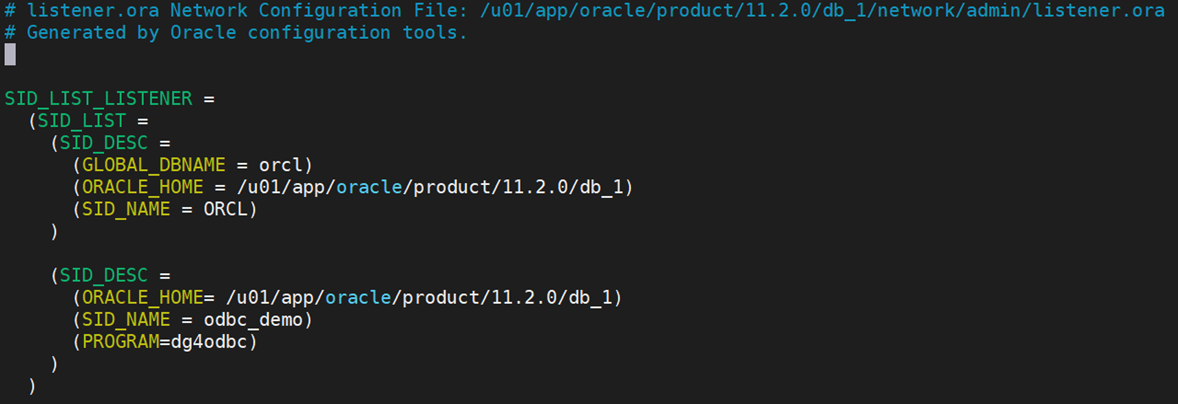Click the PROGRAM parameter name

(120, 342)
